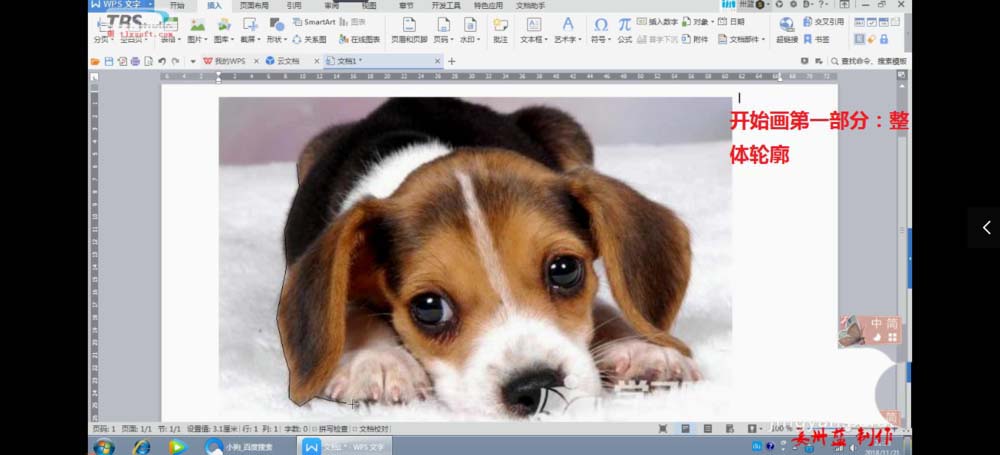Expand the 文本框 dropdown arrow
Screen dimensions: 1000x455
(545, 40)
